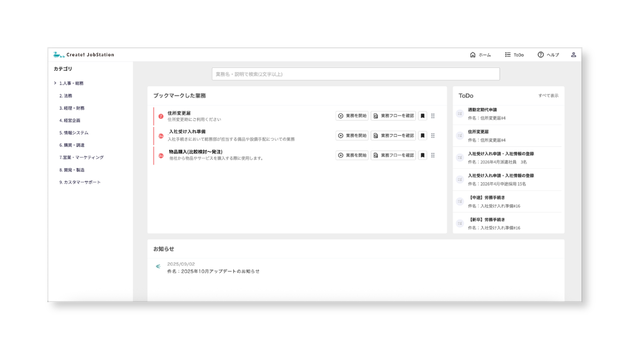Screen dimensions: 640x360
Task: Click 業務フローを確認 for 入社受け入れ準備
Action: 393,136
